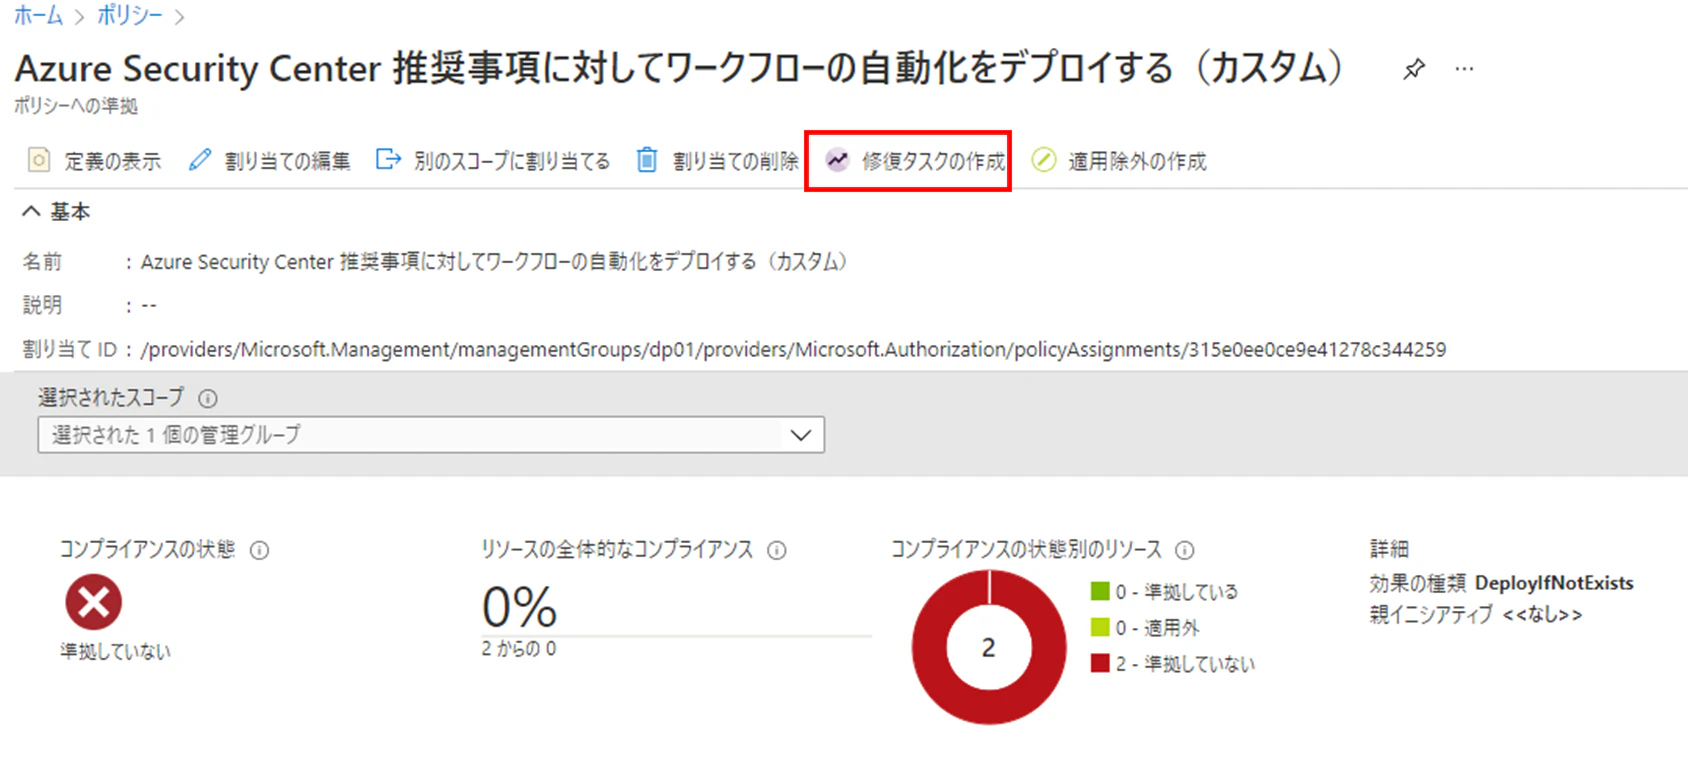Click info icon next to リソースの全体的なコンプライアンス

(x=777, y=550)
